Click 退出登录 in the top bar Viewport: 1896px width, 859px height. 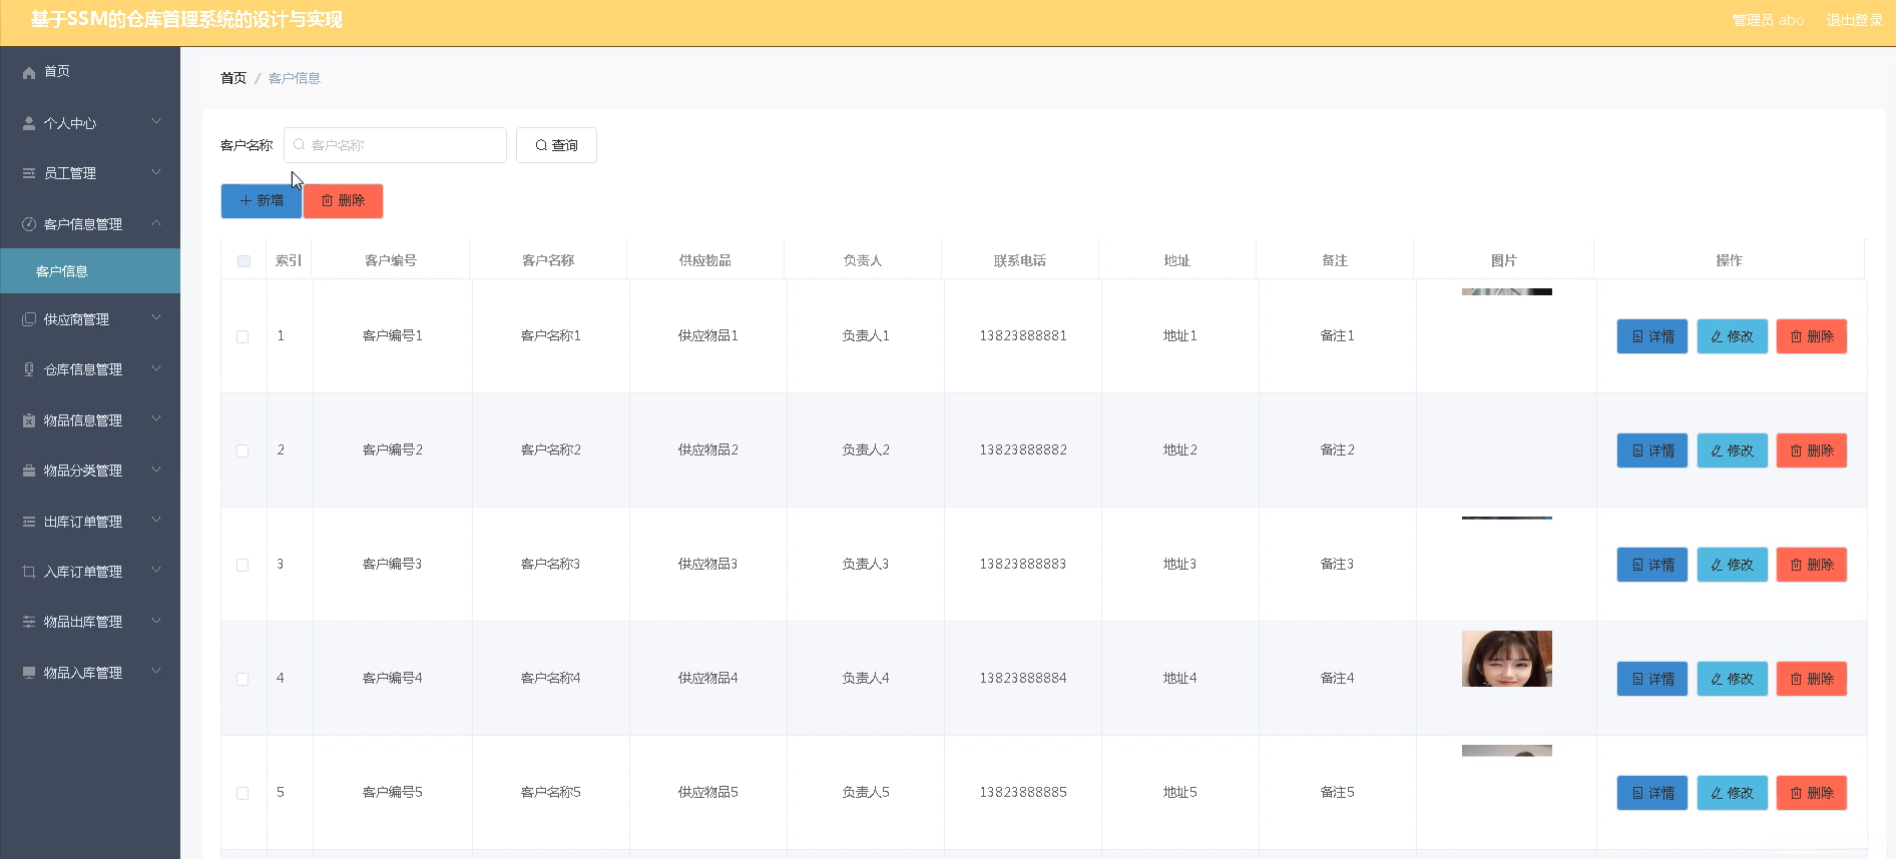pos(1854,20)
